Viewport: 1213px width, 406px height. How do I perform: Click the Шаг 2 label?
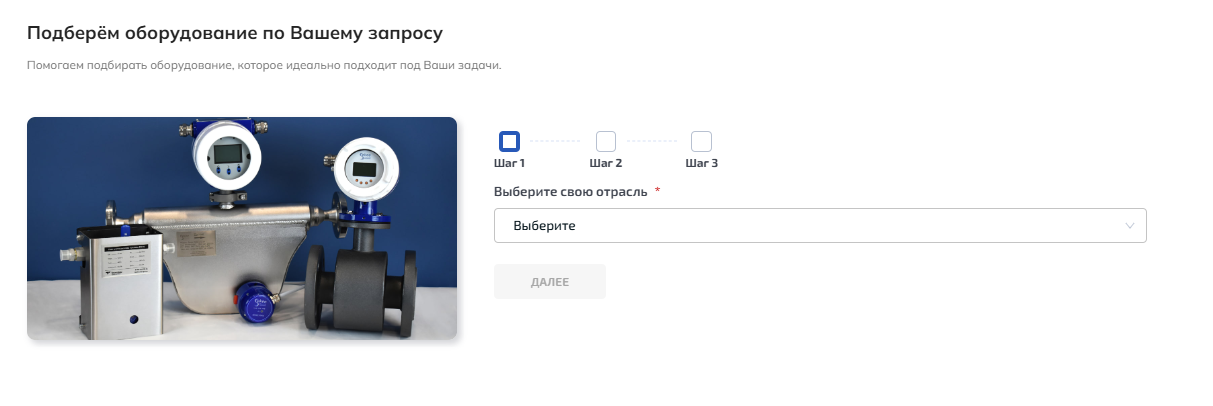(x=605, y=163)
